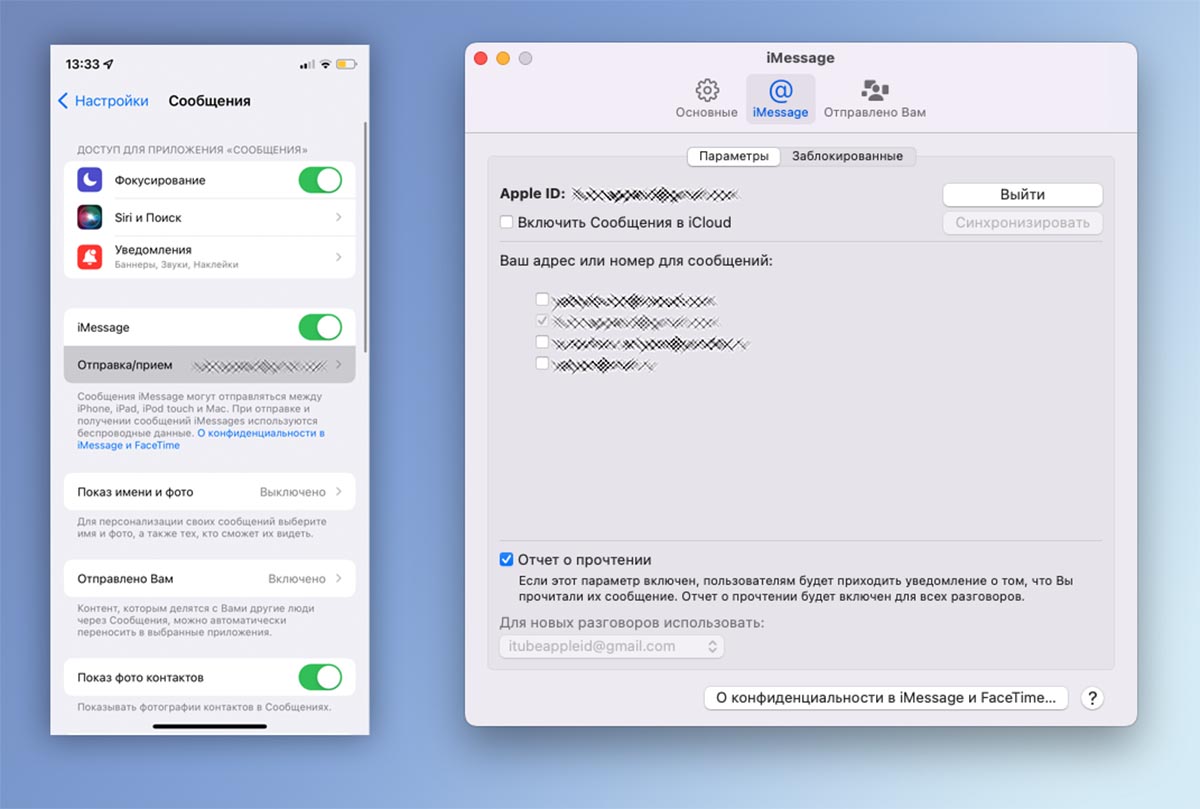The image size is (1200, 809).
Task: Minimize the iMessage preferences window
Action: click(503, 59)
